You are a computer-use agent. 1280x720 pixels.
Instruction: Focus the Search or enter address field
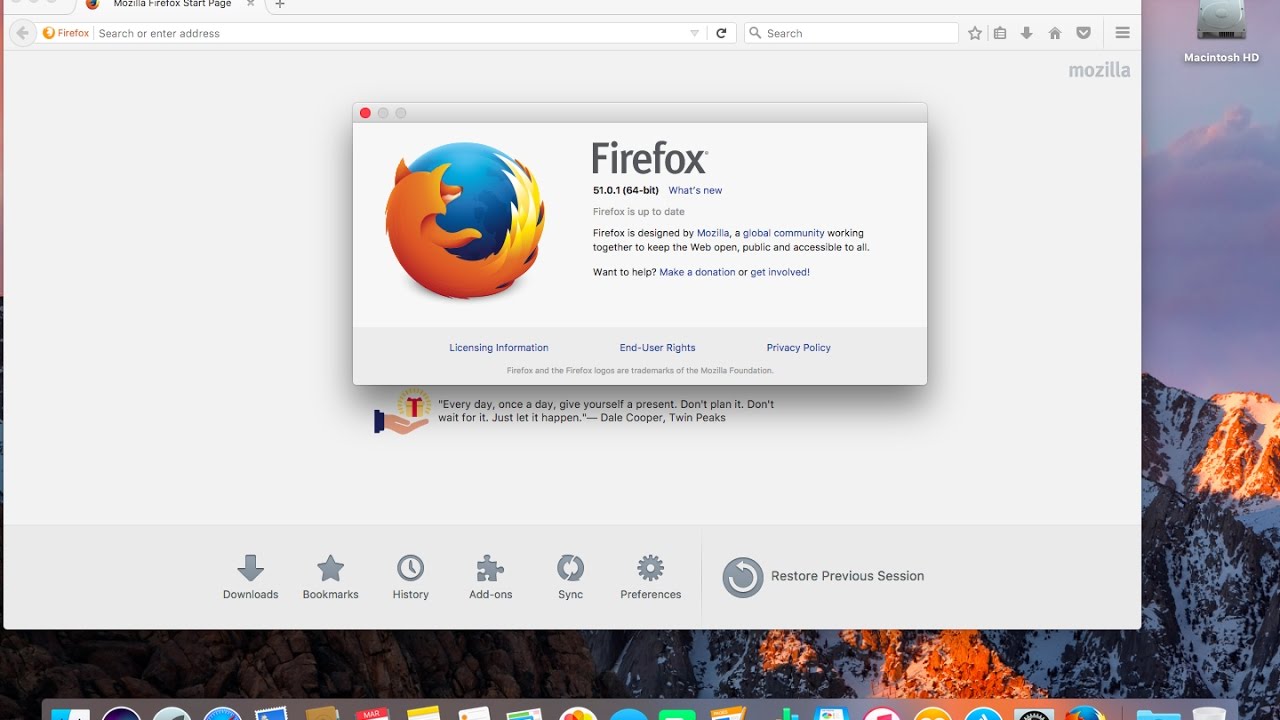pyautogui.click(x=390, y=33)
